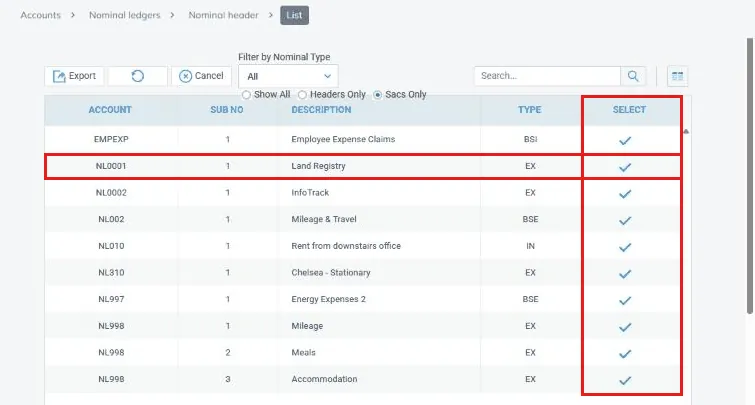Select checkmark for Accommodation row
The height and width of the screenshot is (405, 755).
tap(625, 380)
